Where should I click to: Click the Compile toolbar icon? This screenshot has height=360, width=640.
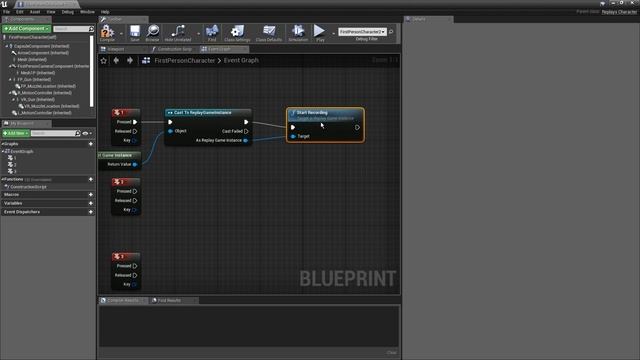tap(107, 32)
